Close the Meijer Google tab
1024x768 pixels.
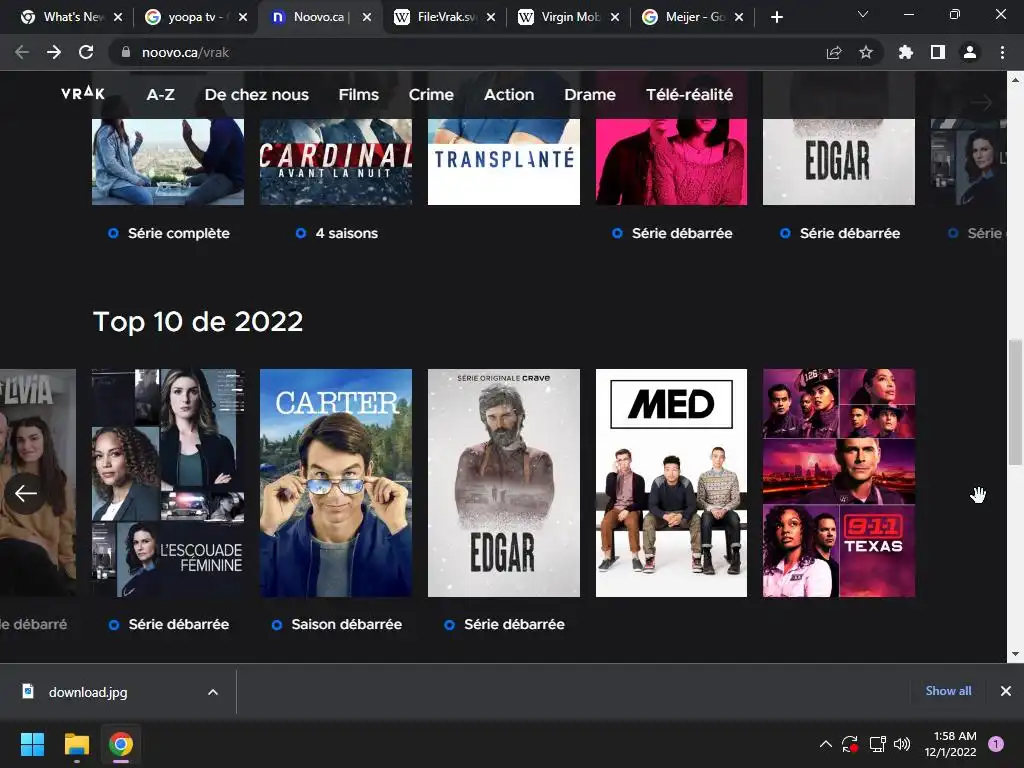(x=739, y=17)
